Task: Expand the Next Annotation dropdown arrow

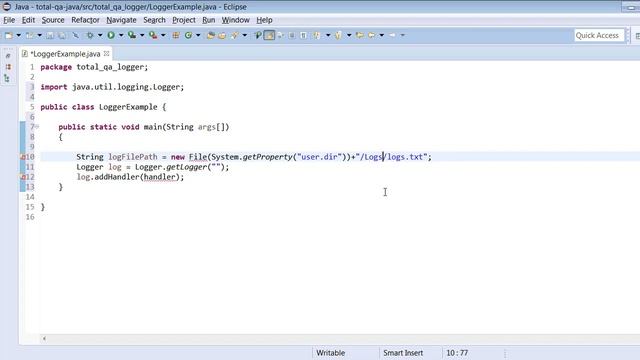Action: pyautogui.click(x=328, y=36)
